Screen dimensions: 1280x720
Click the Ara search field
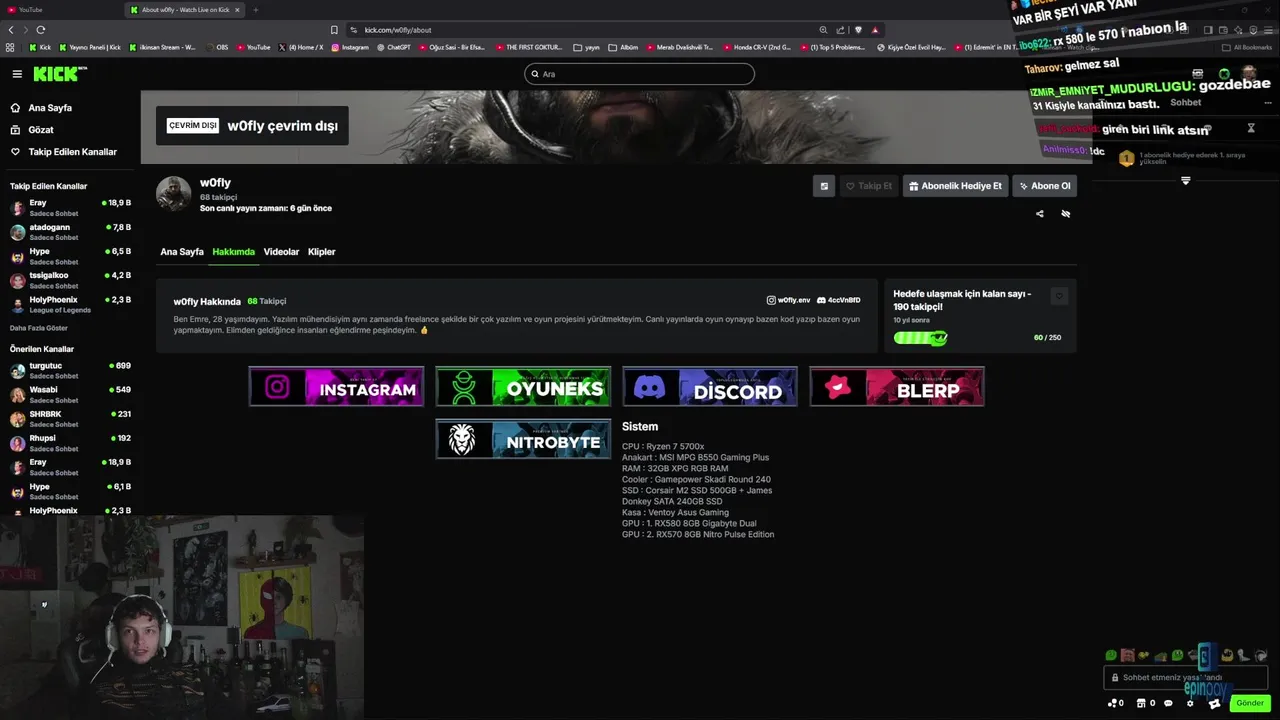tap(639, 74)
